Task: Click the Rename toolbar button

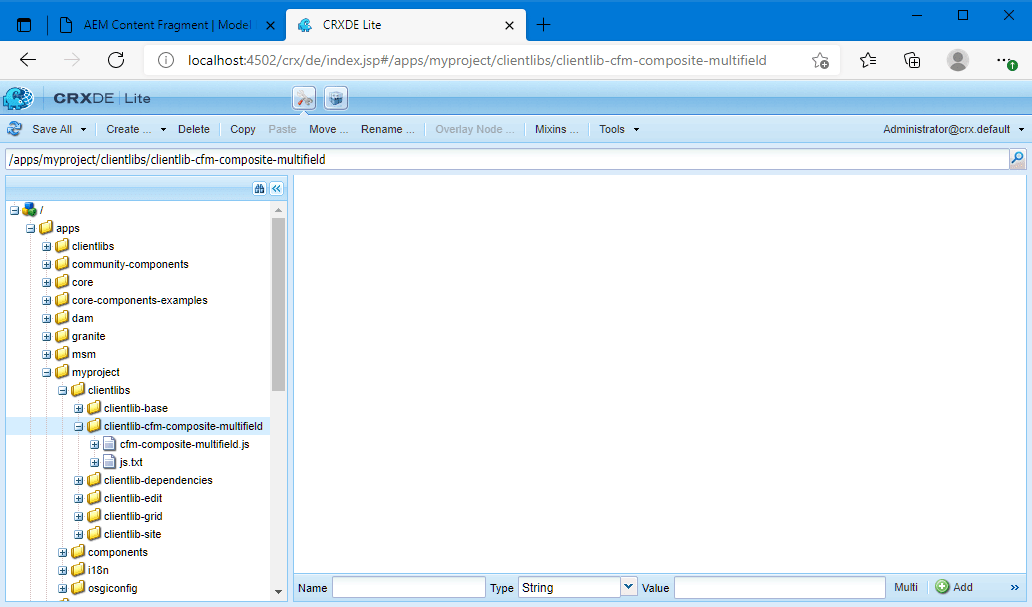Action: pos(387,129)
